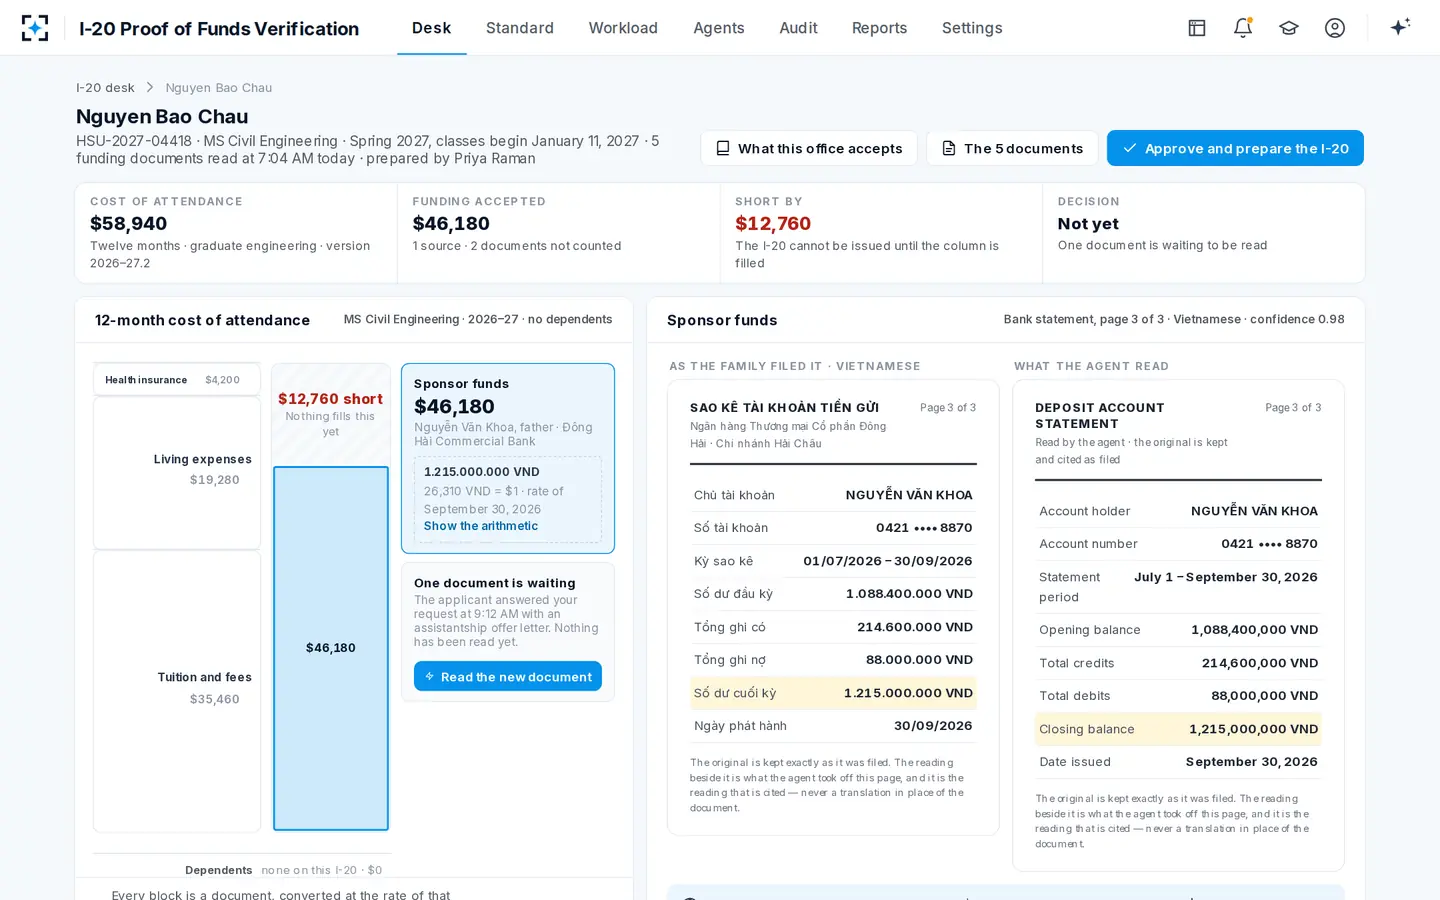Click the "Not yet" decision status

coord(1088,224)
